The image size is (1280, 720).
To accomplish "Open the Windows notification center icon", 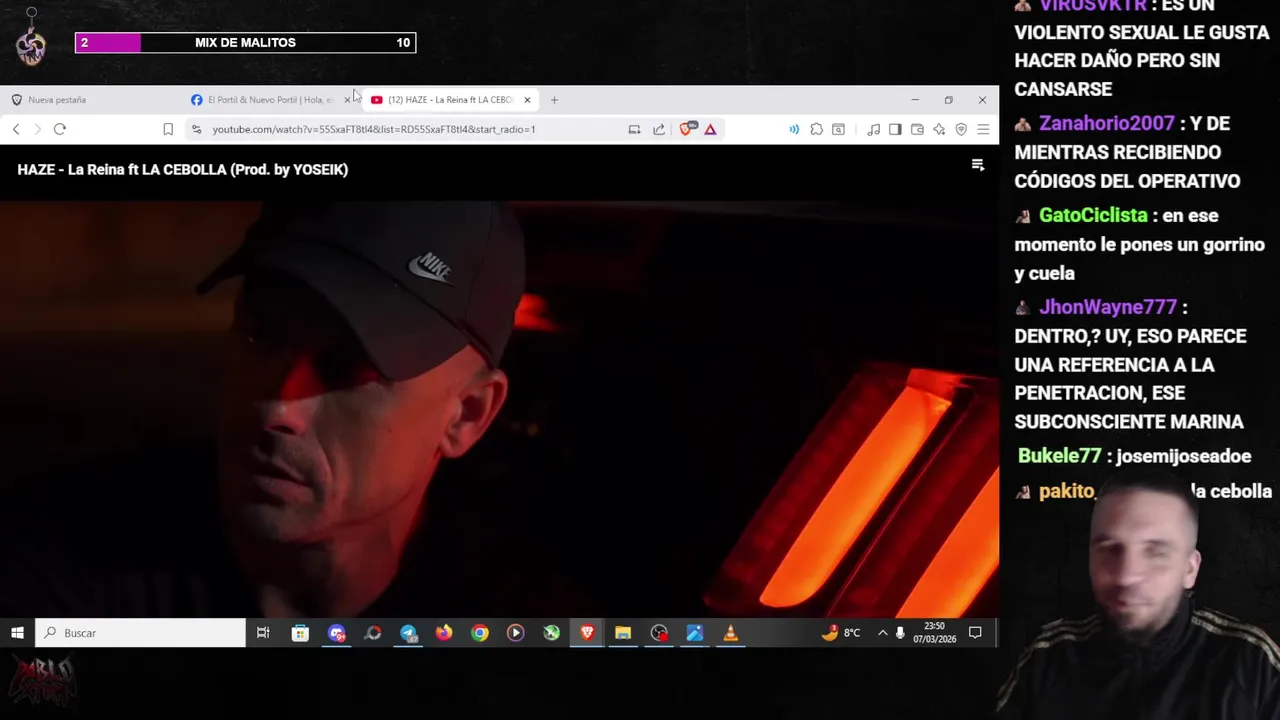I will coord(975,632).
